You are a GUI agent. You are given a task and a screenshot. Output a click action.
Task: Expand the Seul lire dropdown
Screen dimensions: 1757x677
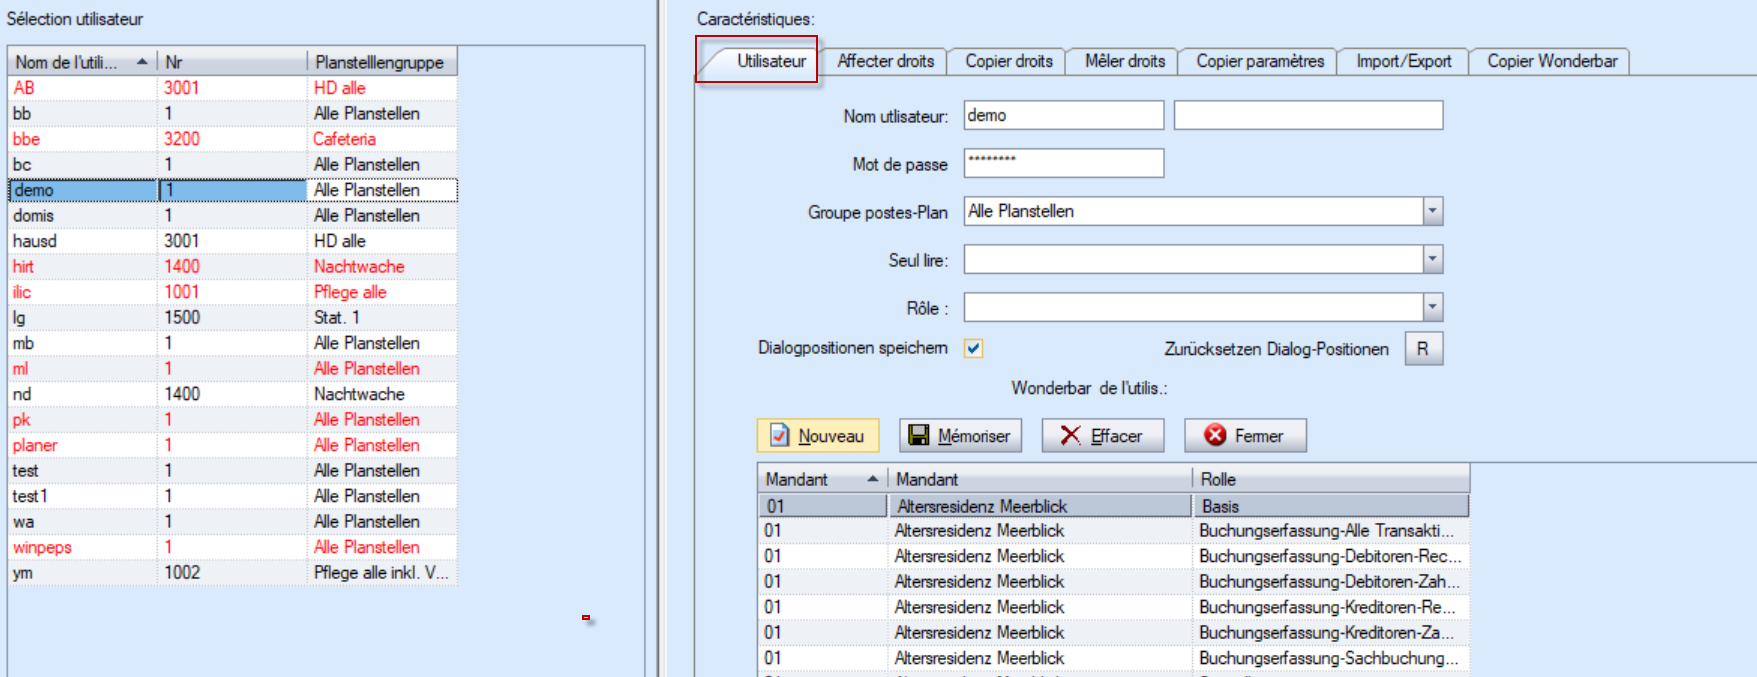[x=1432, y=259]
